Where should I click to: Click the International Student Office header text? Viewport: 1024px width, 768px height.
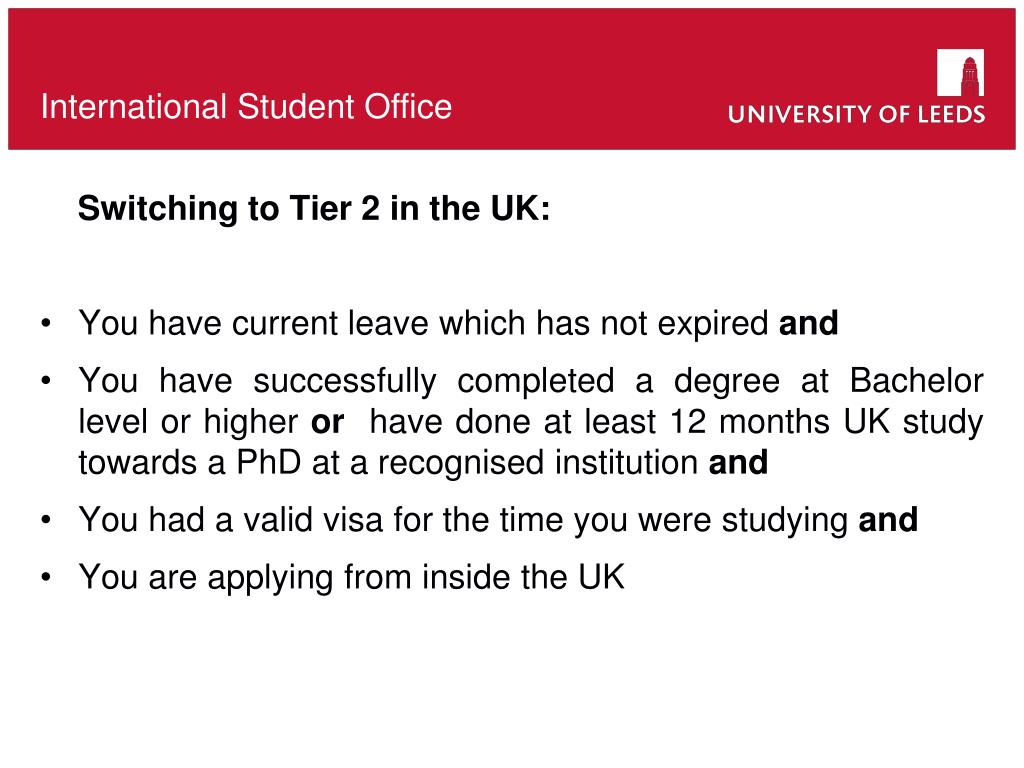coord(246,106)
